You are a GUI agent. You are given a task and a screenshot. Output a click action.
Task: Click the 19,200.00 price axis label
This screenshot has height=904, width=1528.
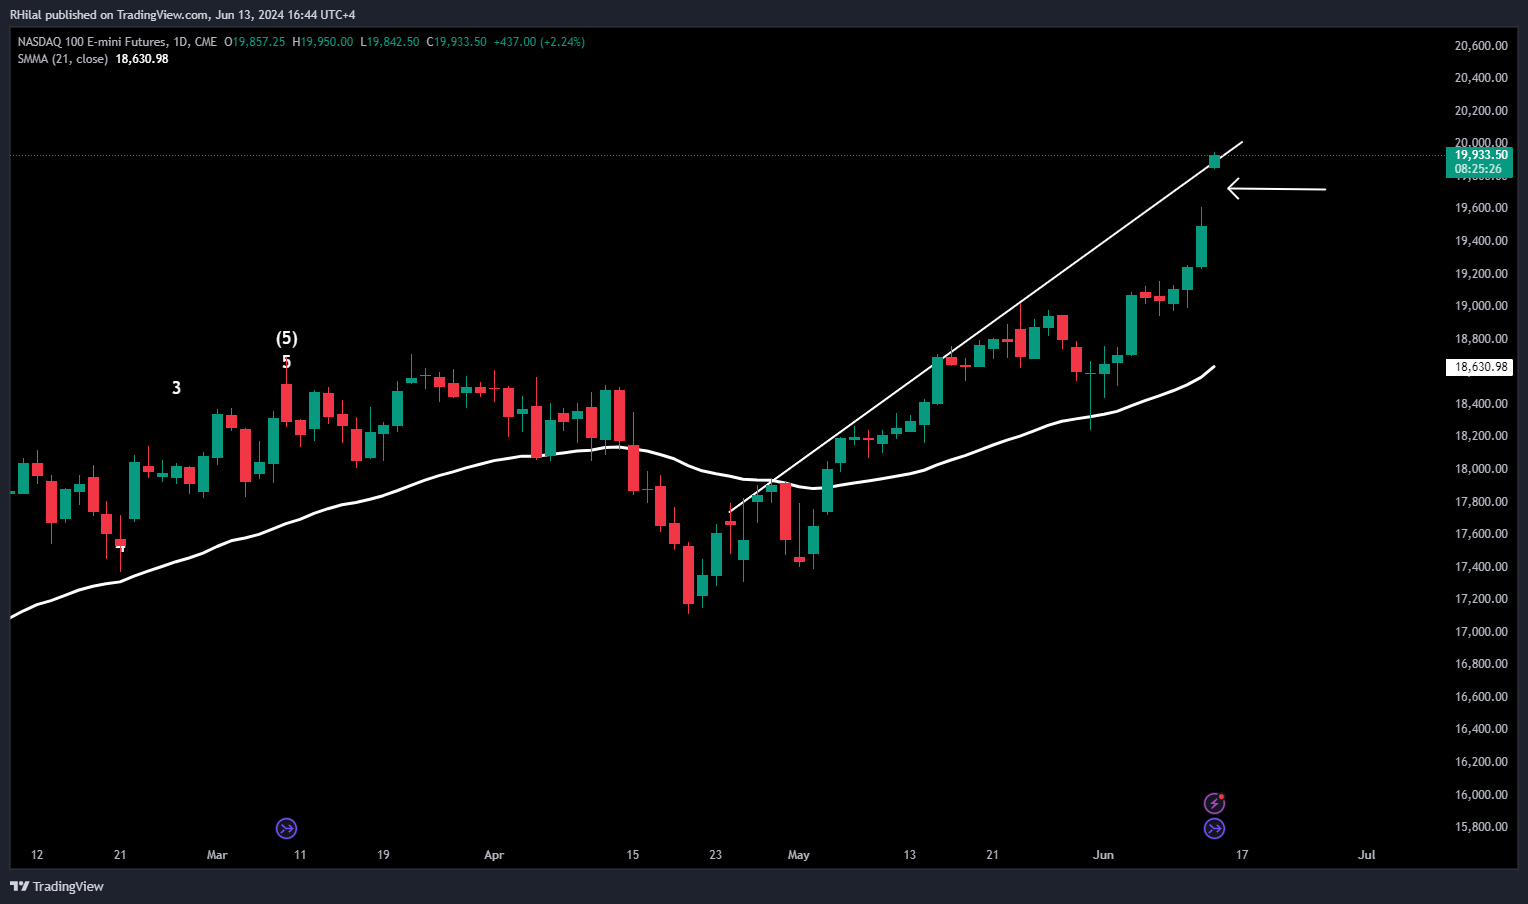pyautogui.click(x=1481, y=274)
